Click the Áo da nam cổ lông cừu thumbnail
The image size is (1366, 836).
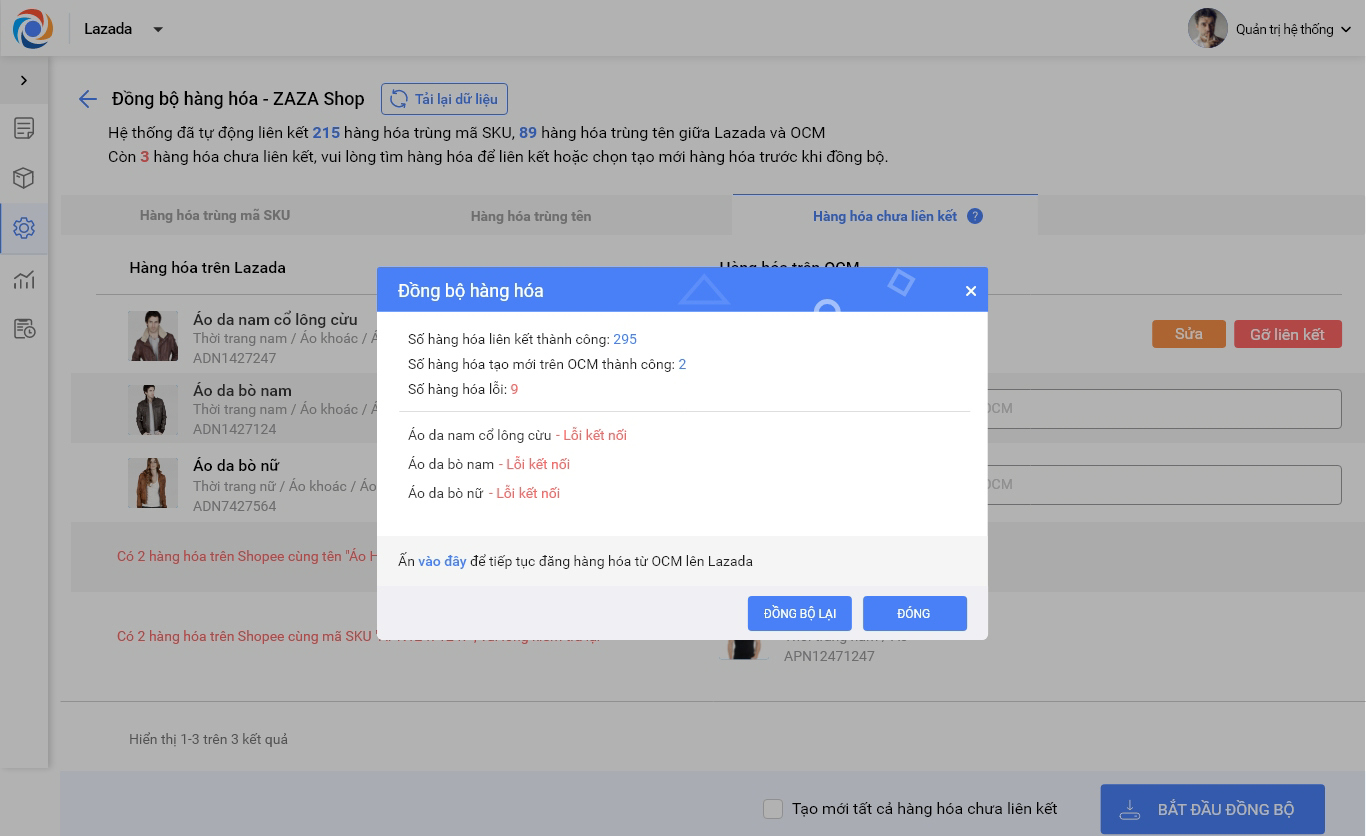[153, 335]
